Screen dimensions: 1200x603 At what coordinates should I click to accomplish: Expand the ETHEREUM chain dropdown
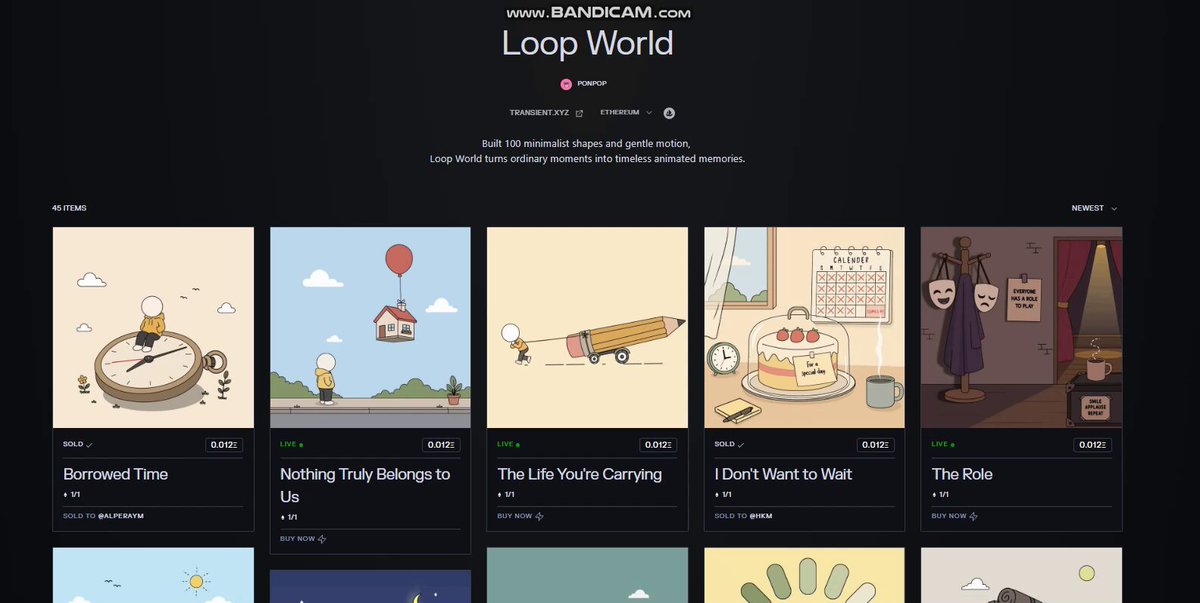[x=626, y=113]
